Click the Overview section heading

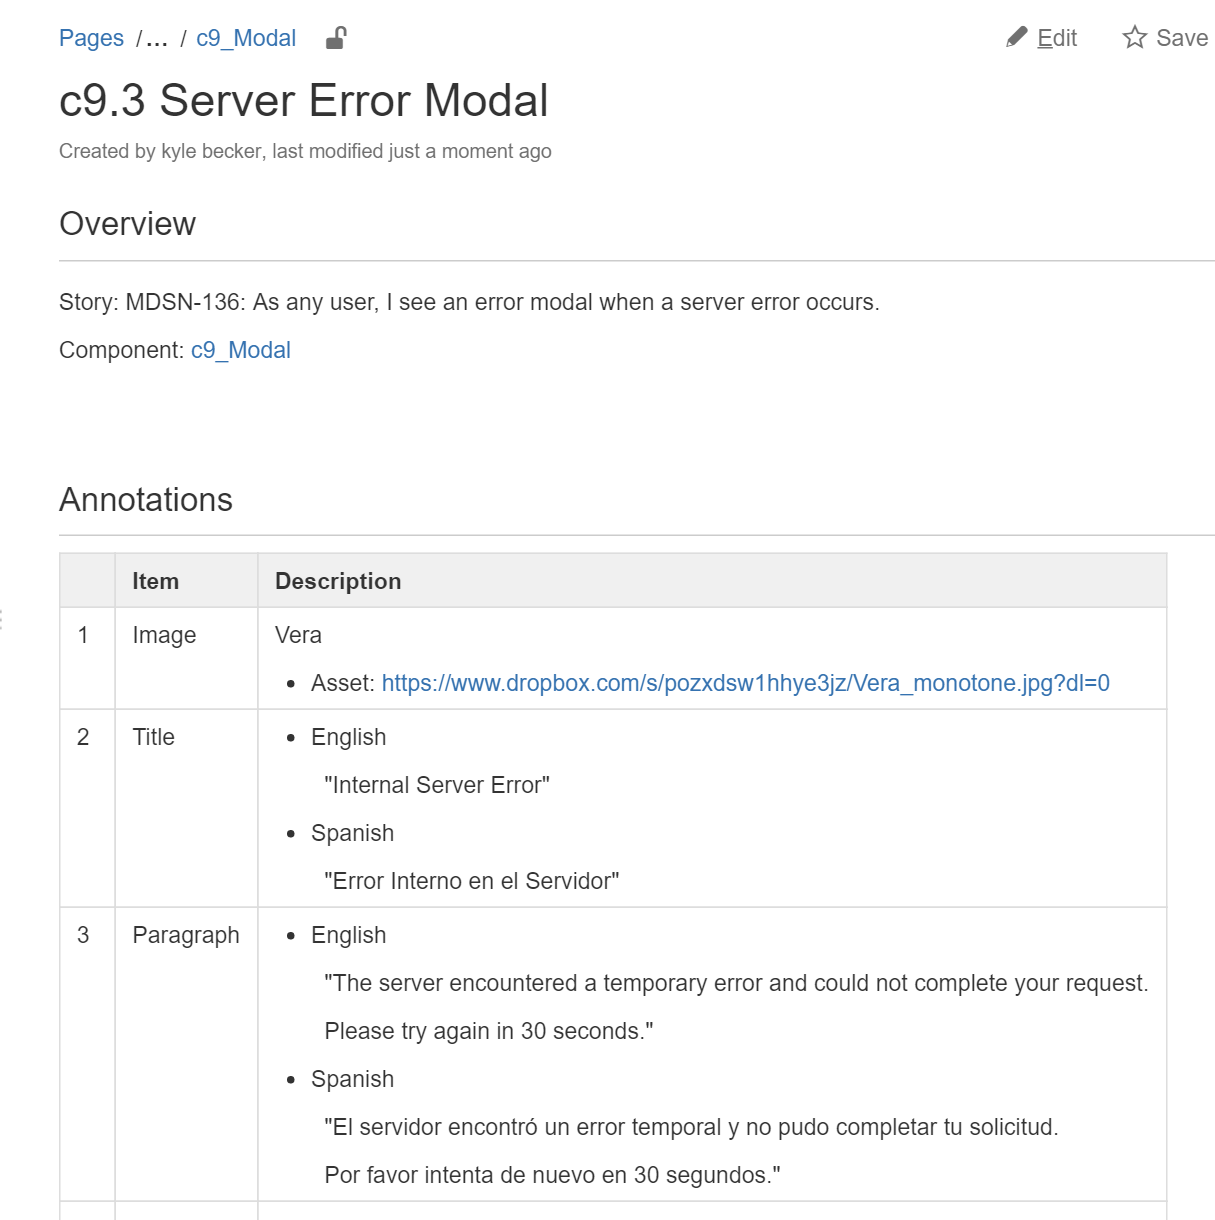pos(127,224)
